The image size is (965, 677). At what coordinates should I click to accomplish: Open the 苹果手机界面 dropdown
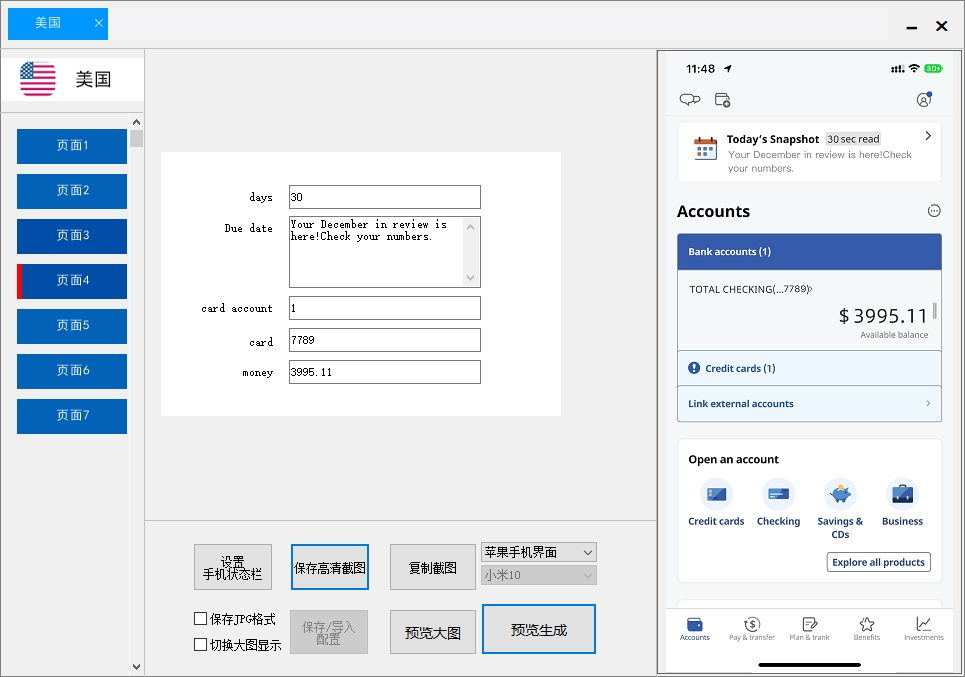[x=538, y=552]
